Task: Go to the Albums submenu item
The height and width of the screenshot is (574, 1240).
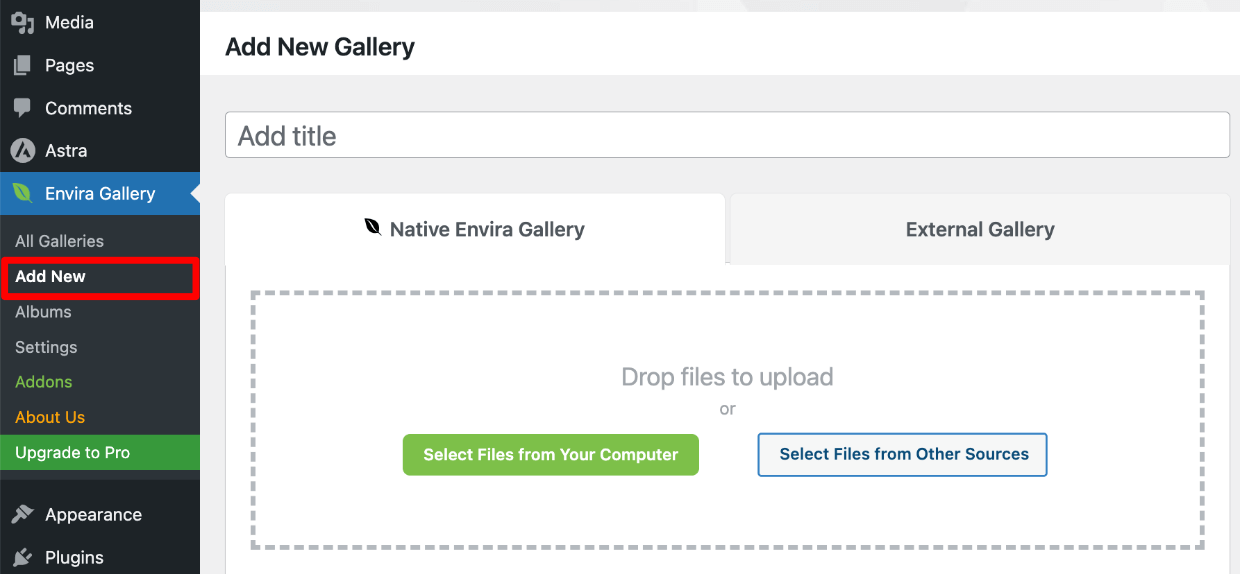Action: [x=43, y=312]
